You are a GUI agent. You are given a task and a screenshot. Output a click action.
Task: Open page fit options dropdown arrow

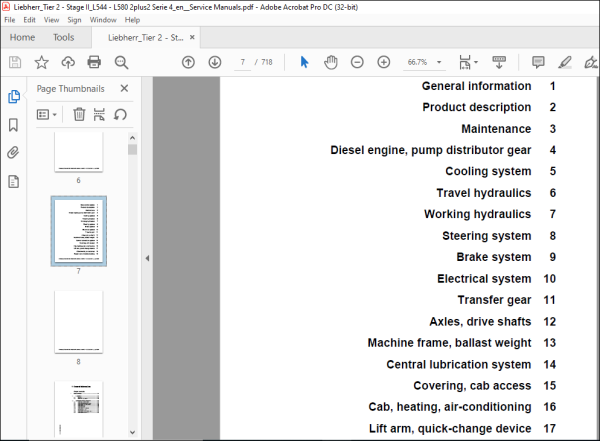[476, 62]
